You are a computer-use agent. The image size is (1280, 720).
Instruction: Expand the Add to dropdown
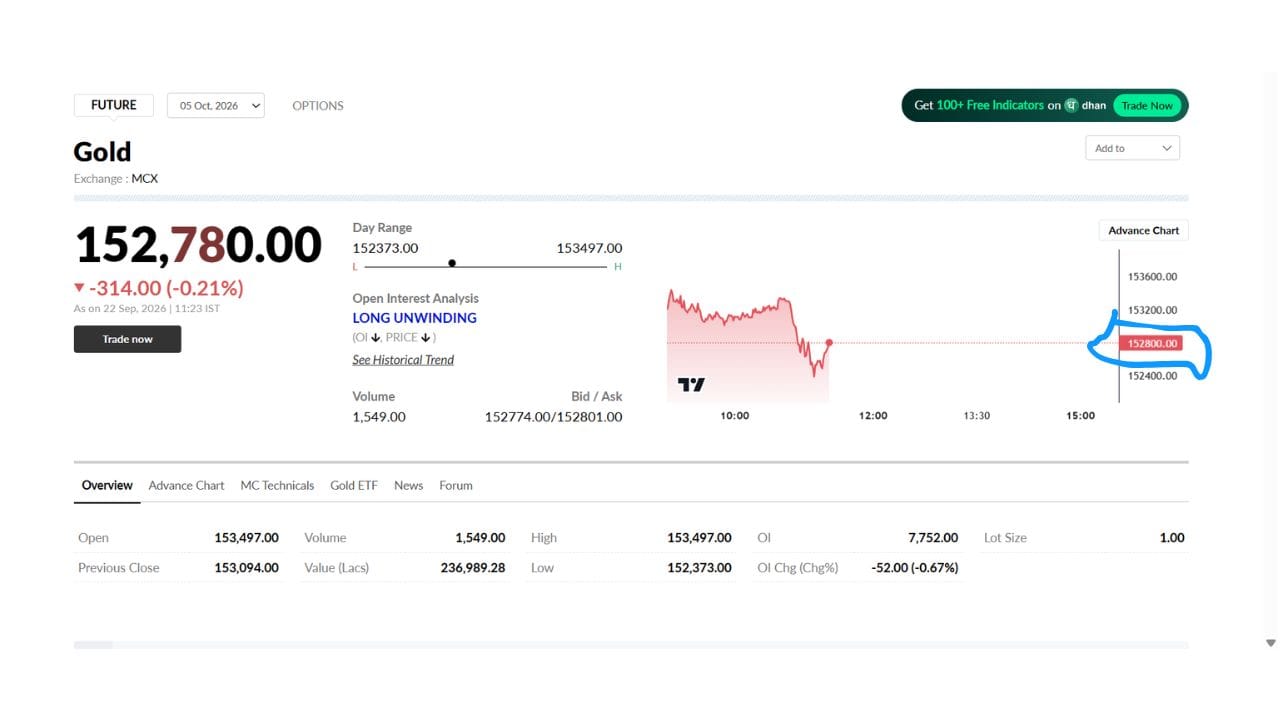coord(1132,148)
